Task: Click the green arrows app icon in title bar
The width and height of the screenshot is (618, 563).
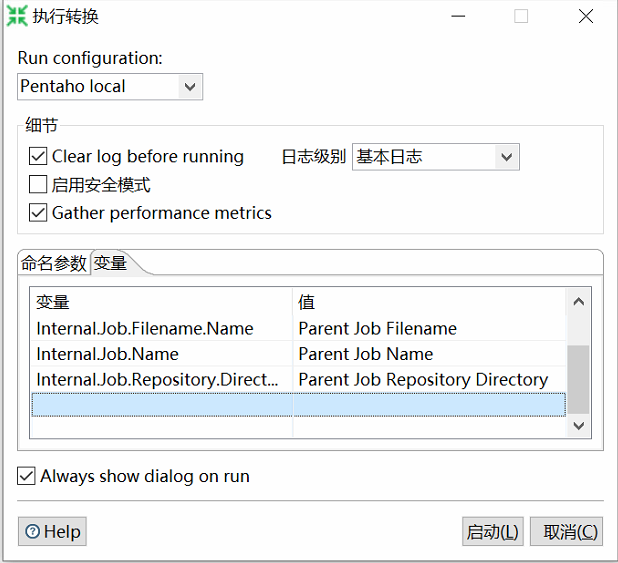Action: [x=17, y=16]
